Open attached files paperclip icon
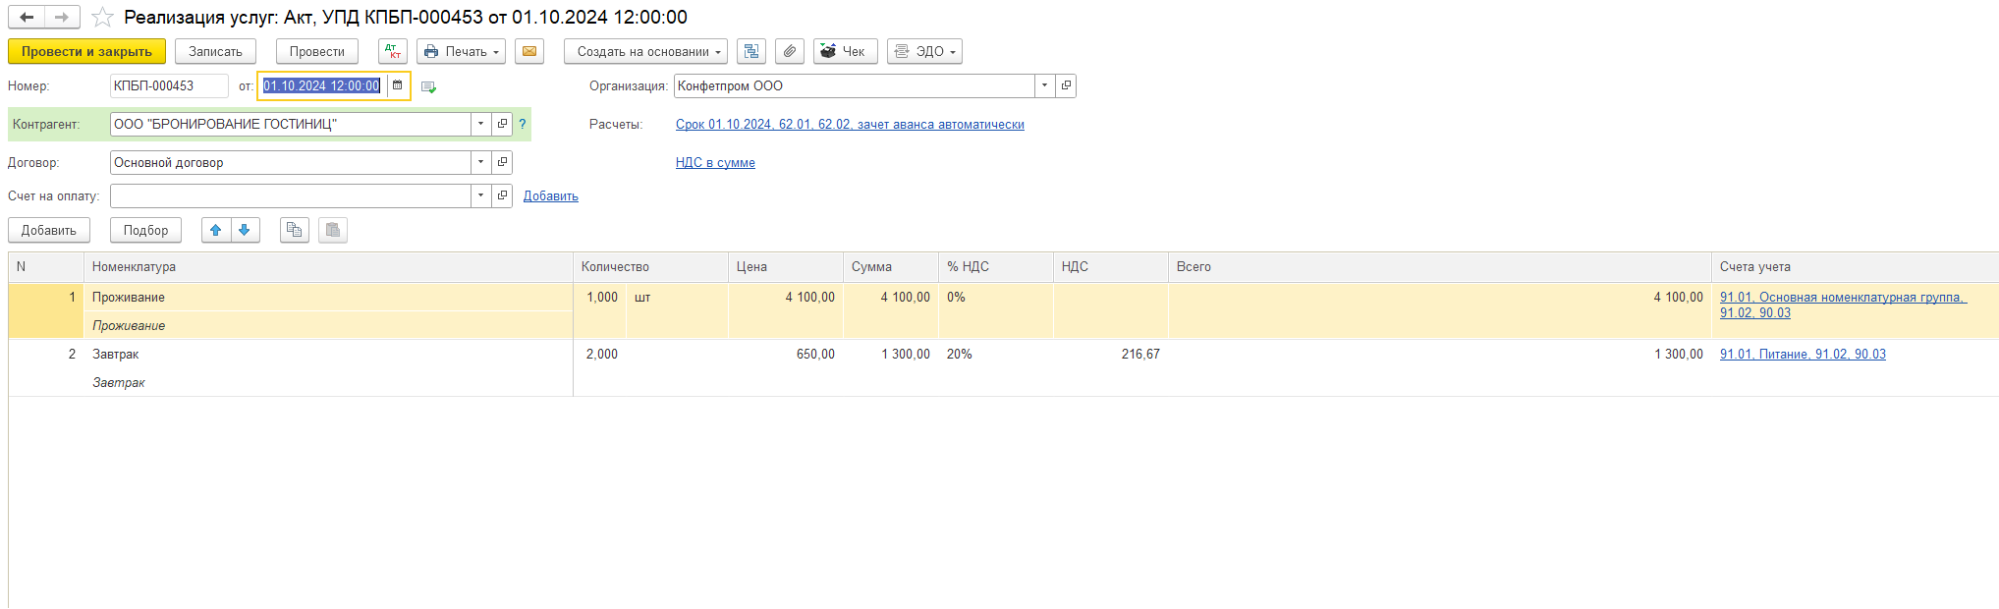The image size is (1999, 609). tap(790, 51)
